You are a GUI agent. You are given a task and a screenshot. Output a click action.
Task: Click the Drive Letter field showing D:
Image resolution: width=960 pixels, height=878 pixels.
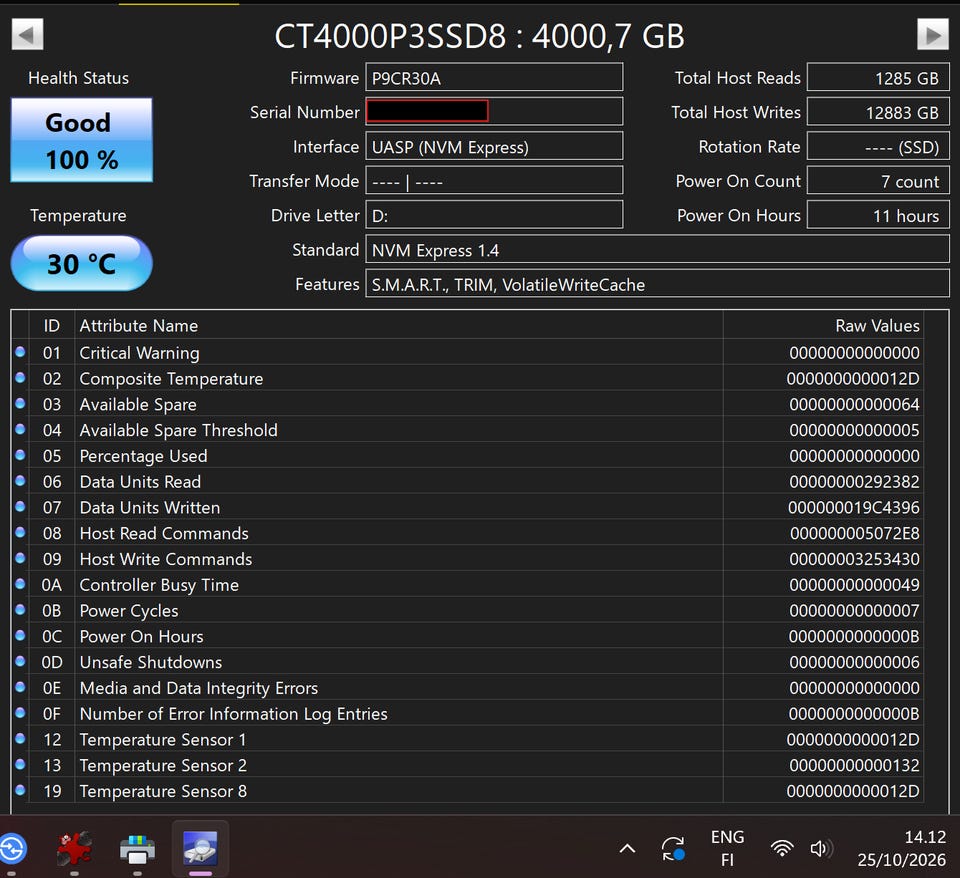[x=494, y=215]
